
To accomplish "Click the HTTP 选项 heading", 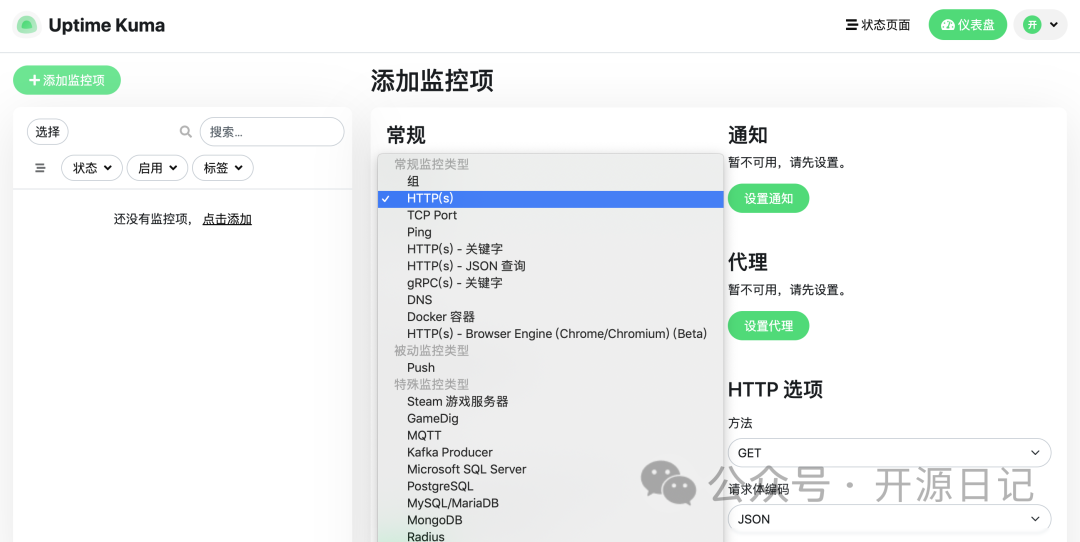I will (775, 390).
